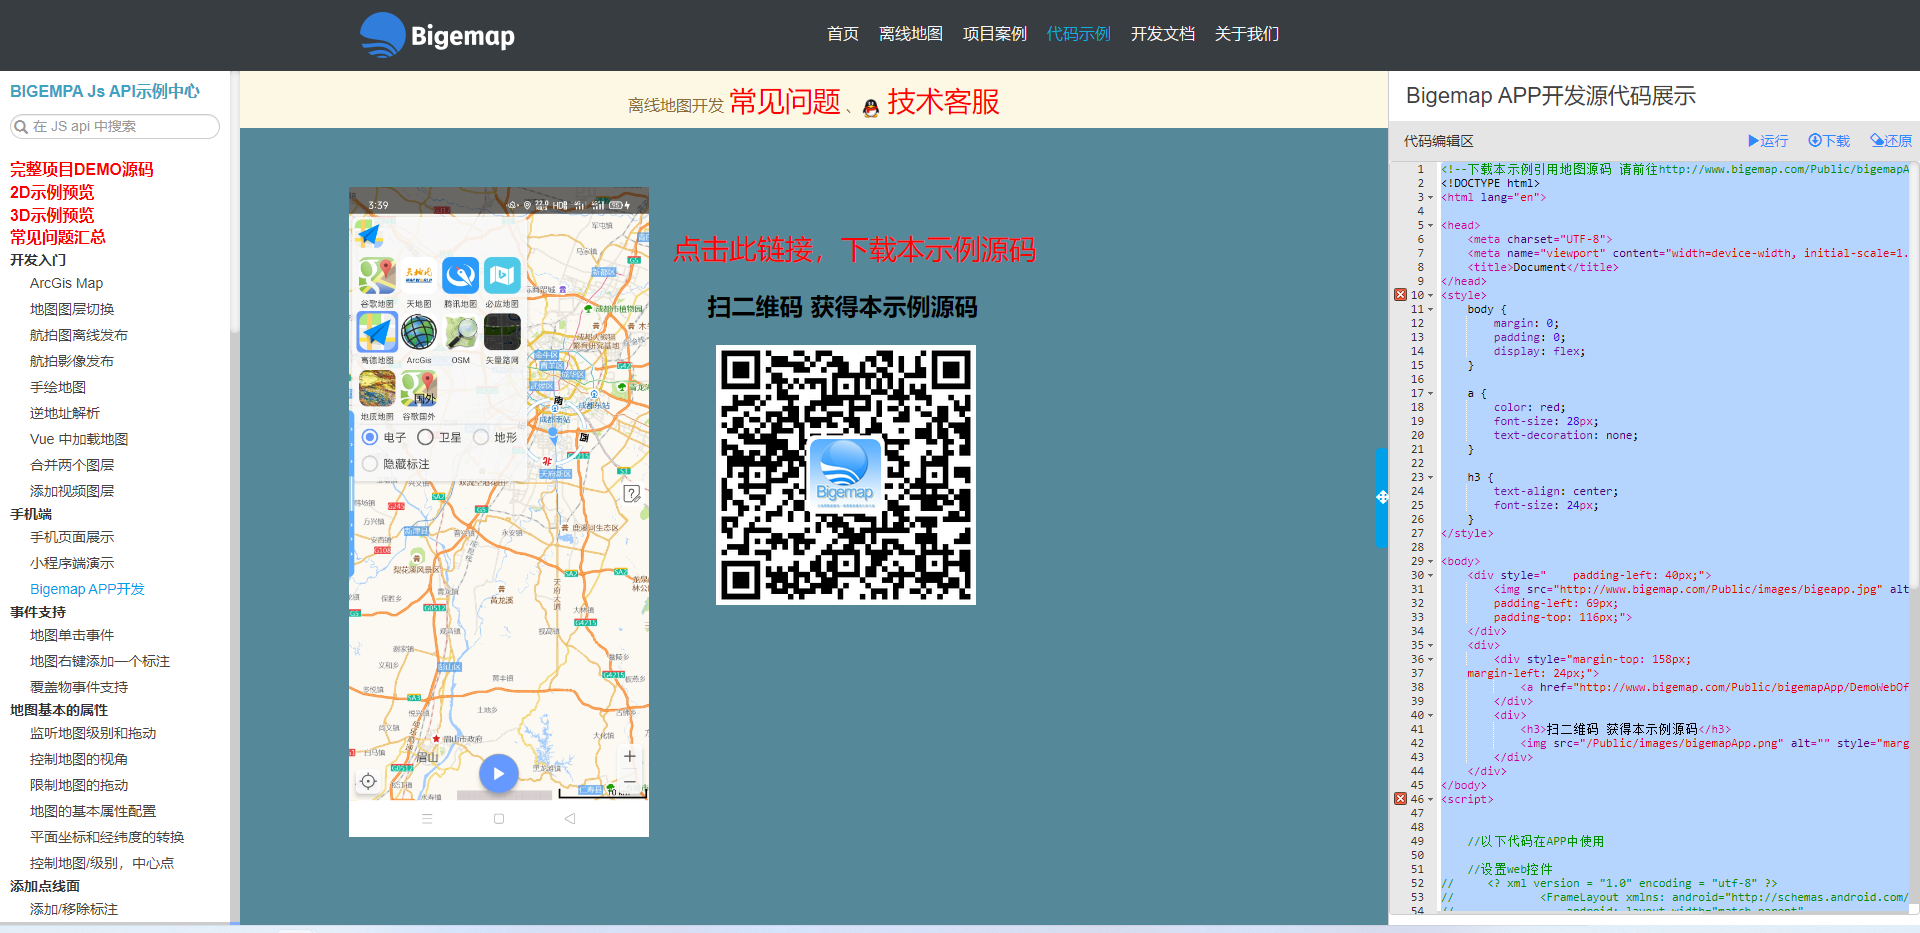Click the magnifier icon in the JS api search box
Screen dimensions: 1920x933
pos(20,127)
